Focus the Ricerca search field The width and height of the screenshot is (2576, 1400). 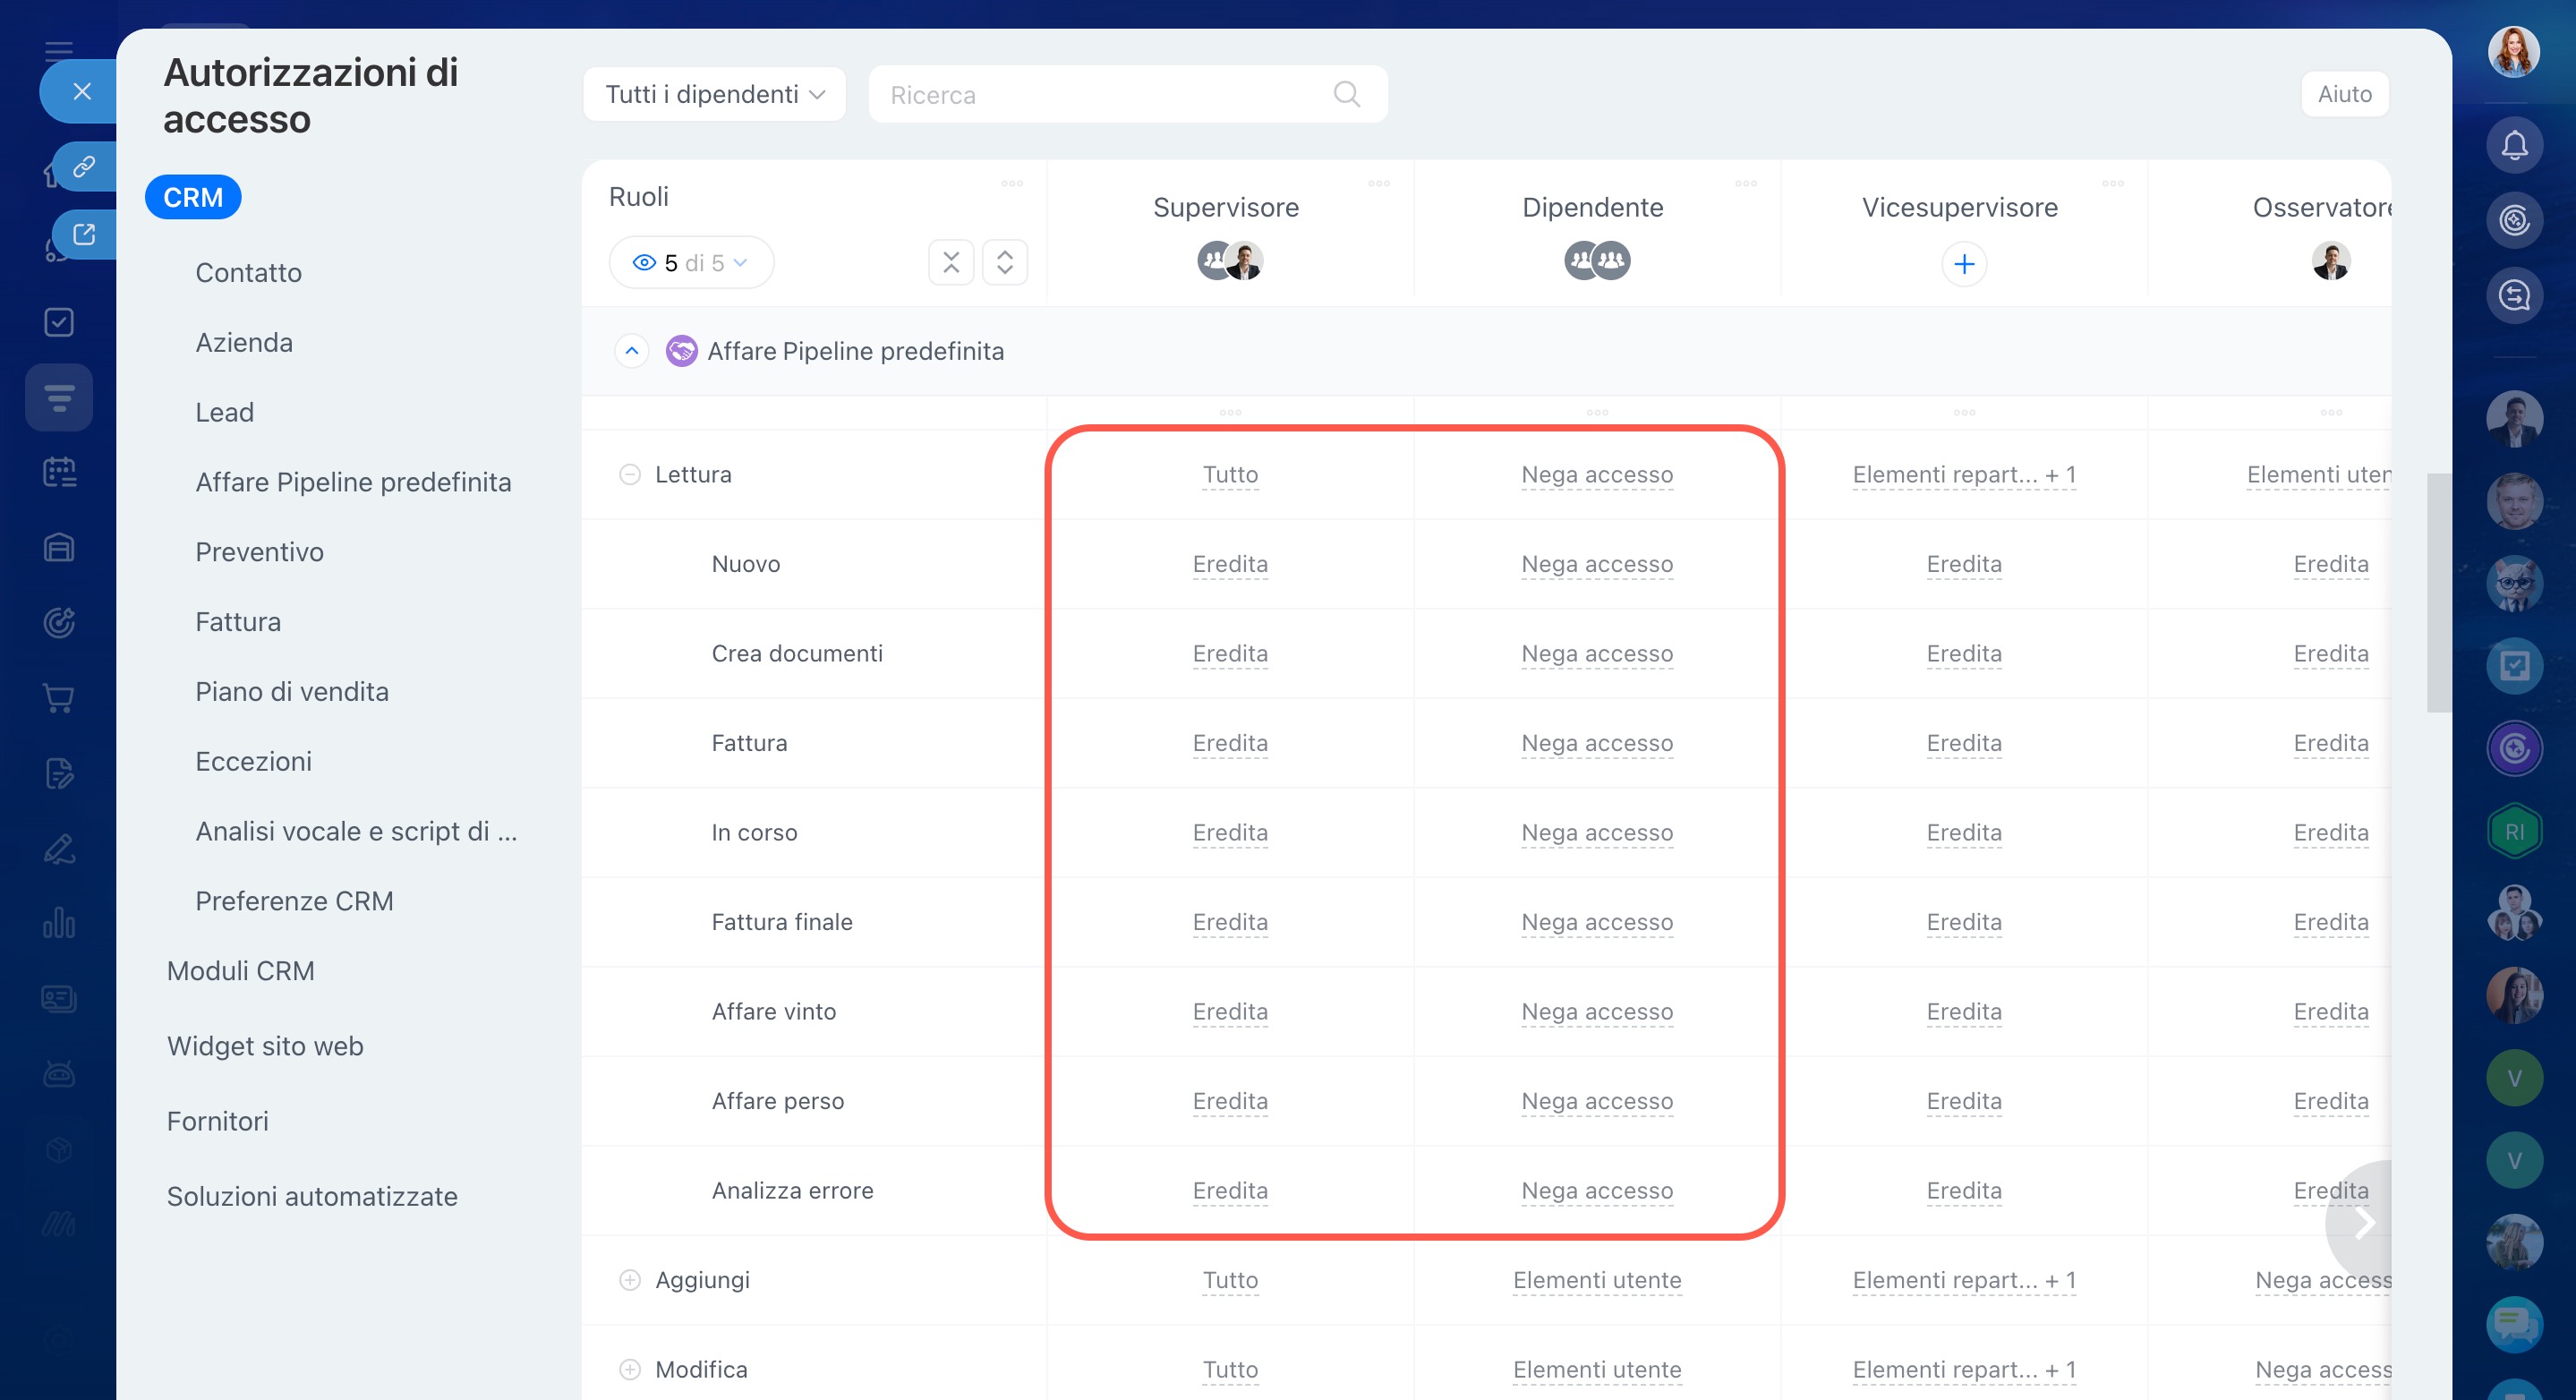pos(1100,94)
